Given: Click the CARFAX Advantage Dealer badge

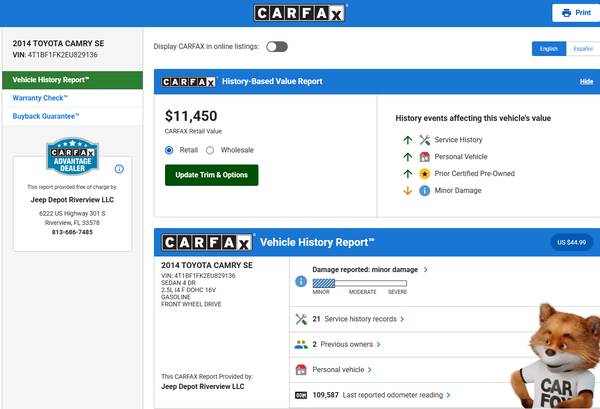Looking at the screenshot, I should tap(72, 158).
